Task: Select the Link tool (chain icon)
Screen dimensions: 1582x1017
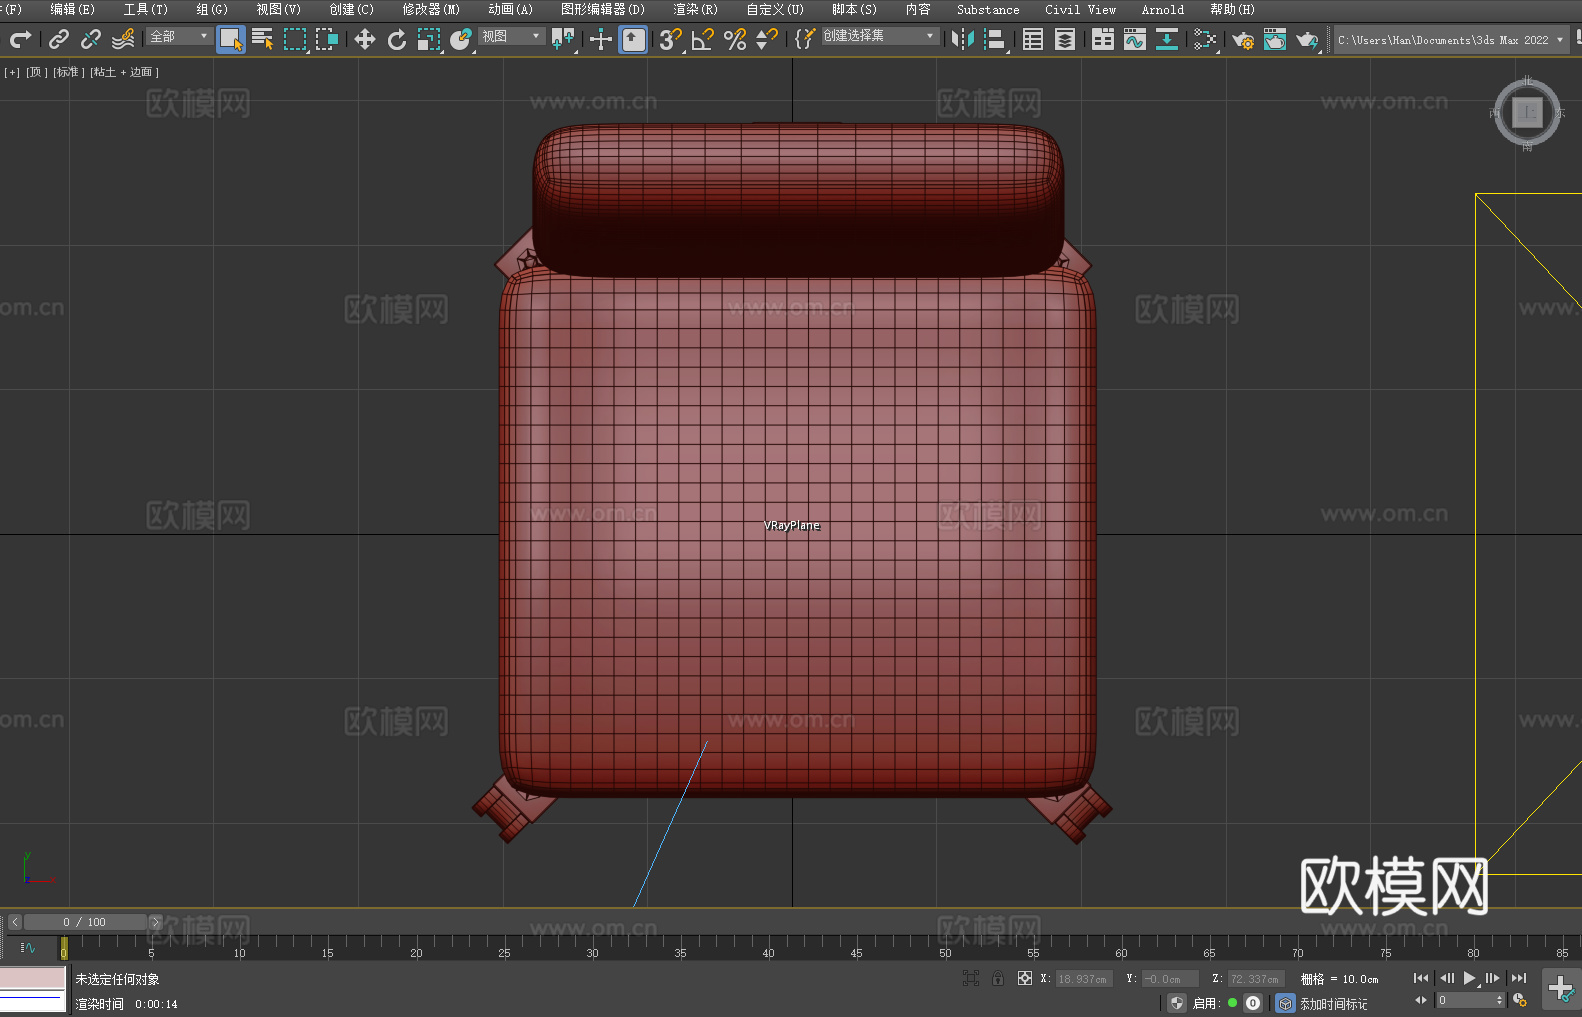Action: pos(59,39)
